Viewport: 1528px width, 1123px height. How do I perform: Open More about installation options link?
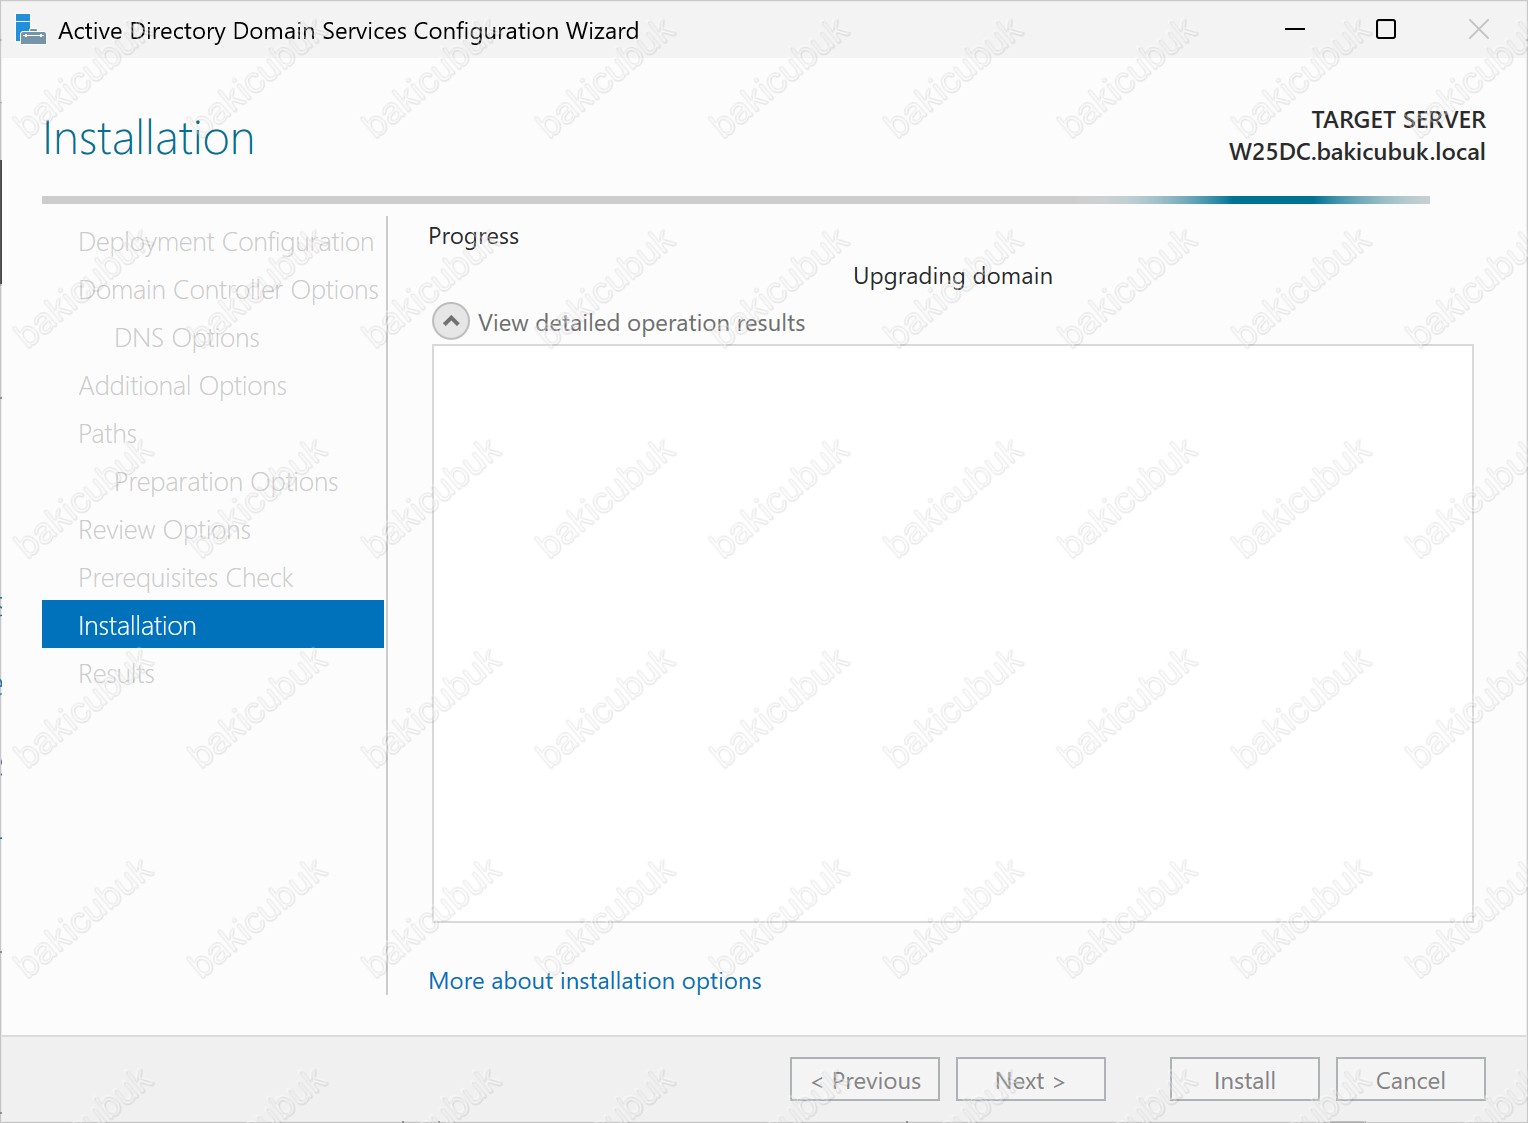tap(595, 981)
